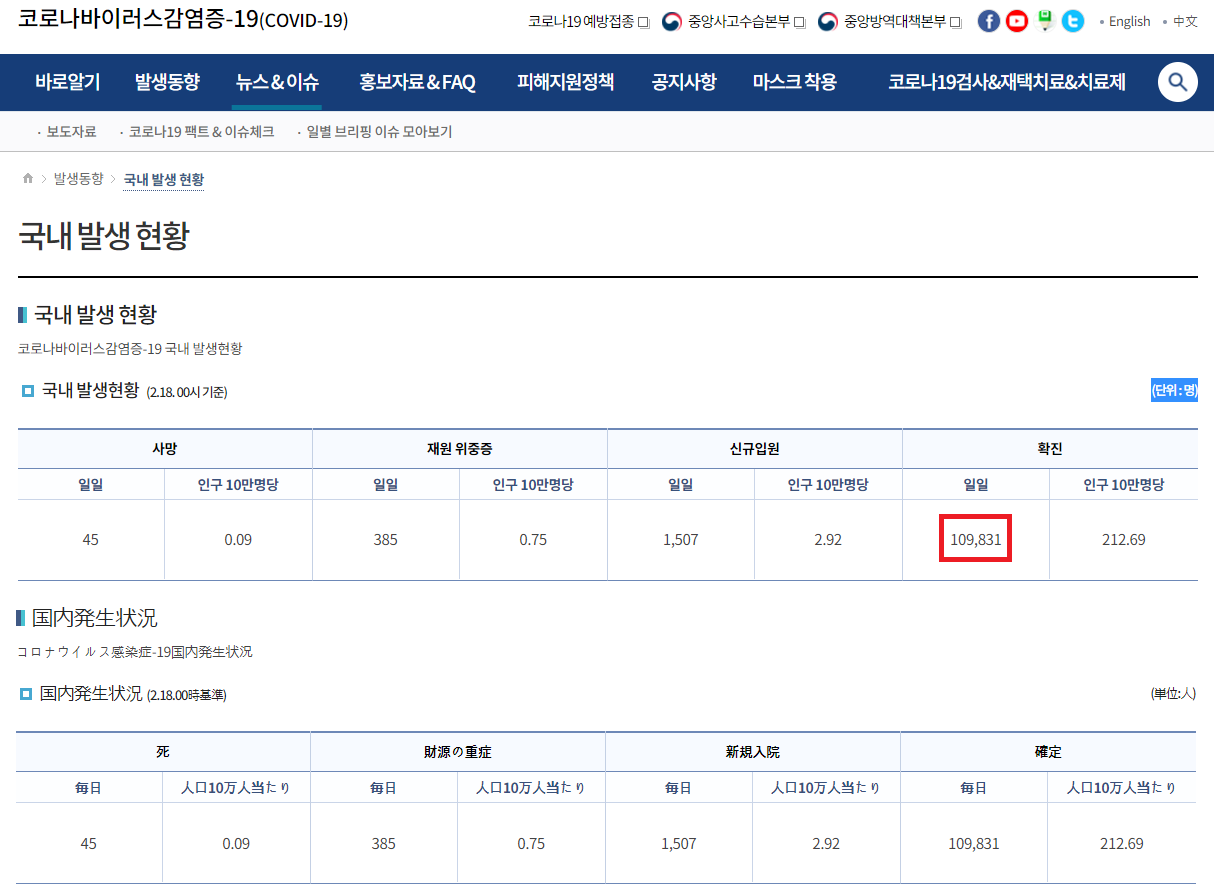Switch language to English
Screen dimensions: 1214x889
coord(1129,21)
